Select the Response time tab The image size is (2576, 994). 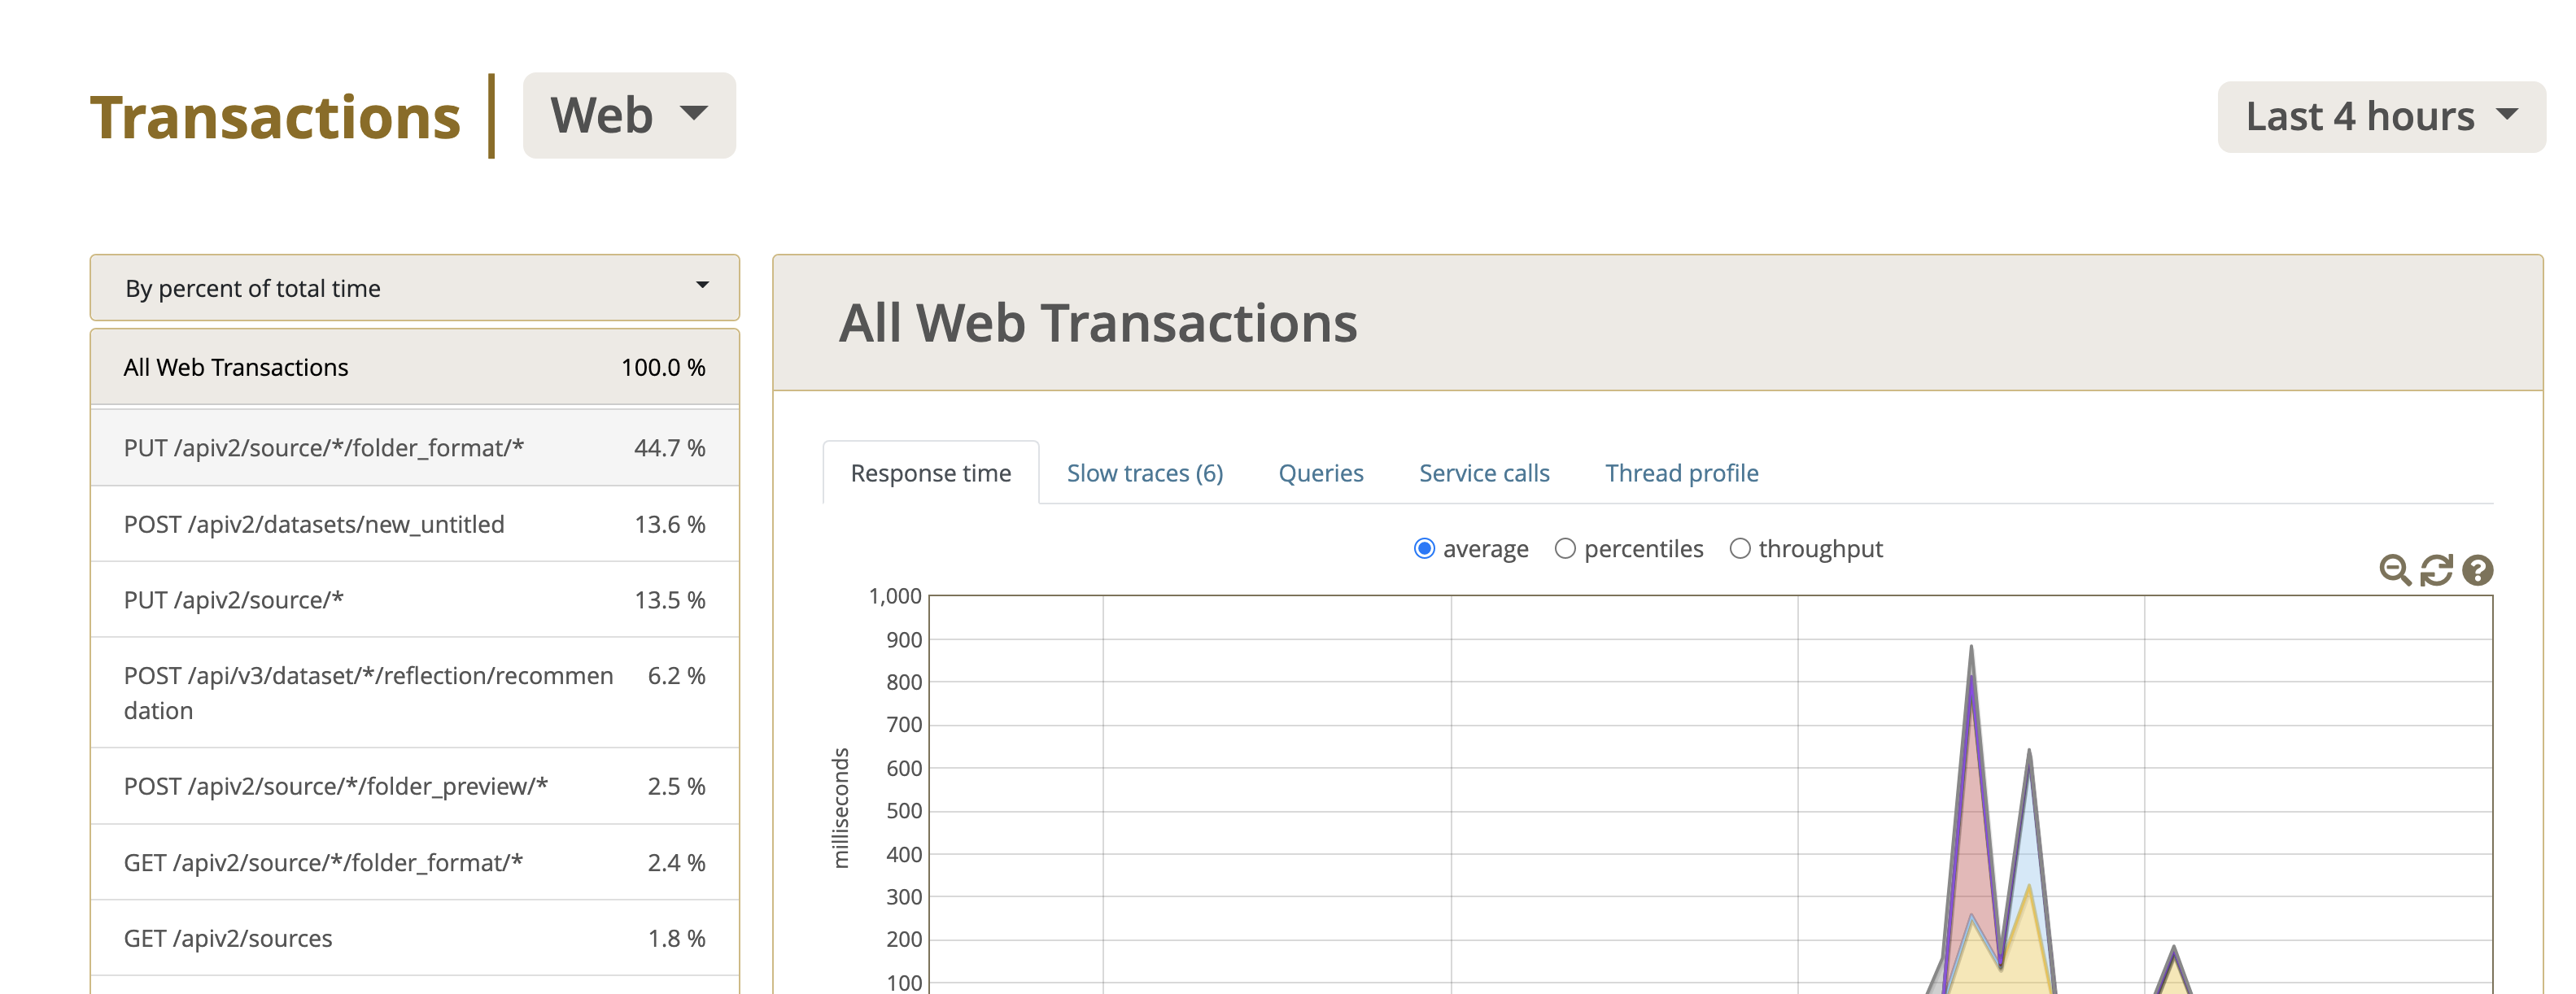(932, 473)
